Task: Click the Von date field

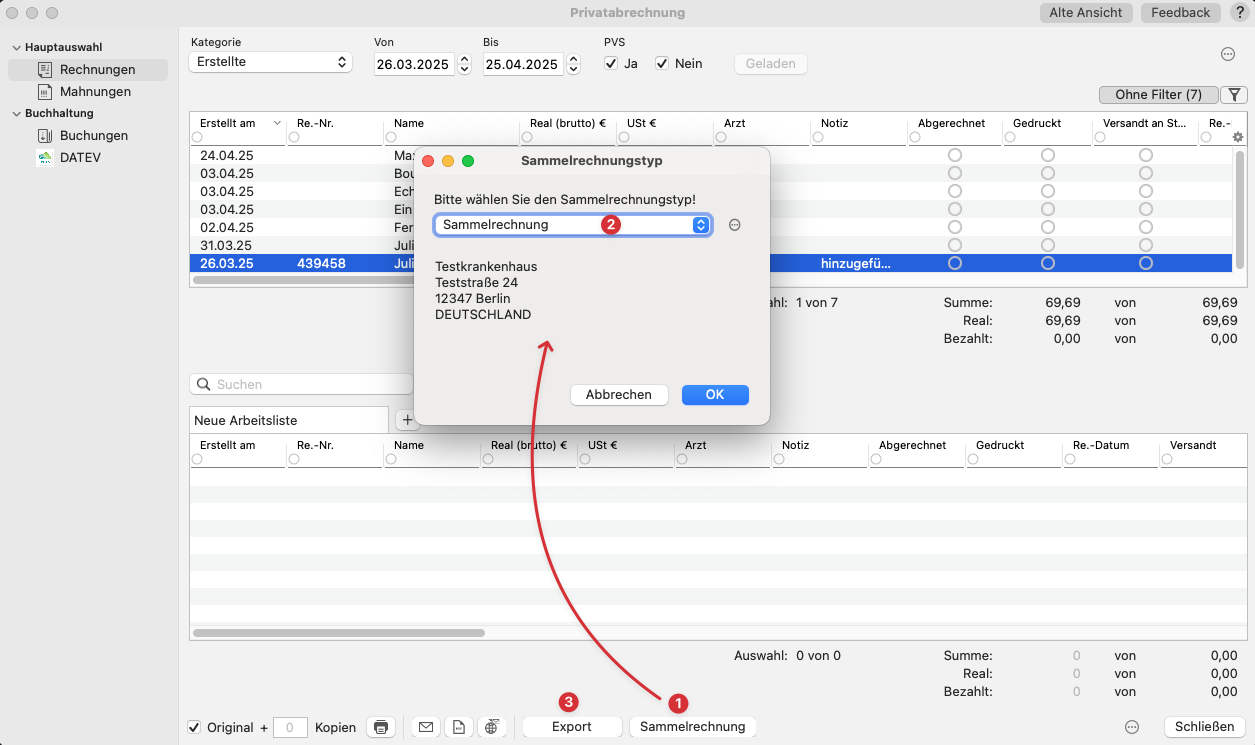Action: point(414,64)
